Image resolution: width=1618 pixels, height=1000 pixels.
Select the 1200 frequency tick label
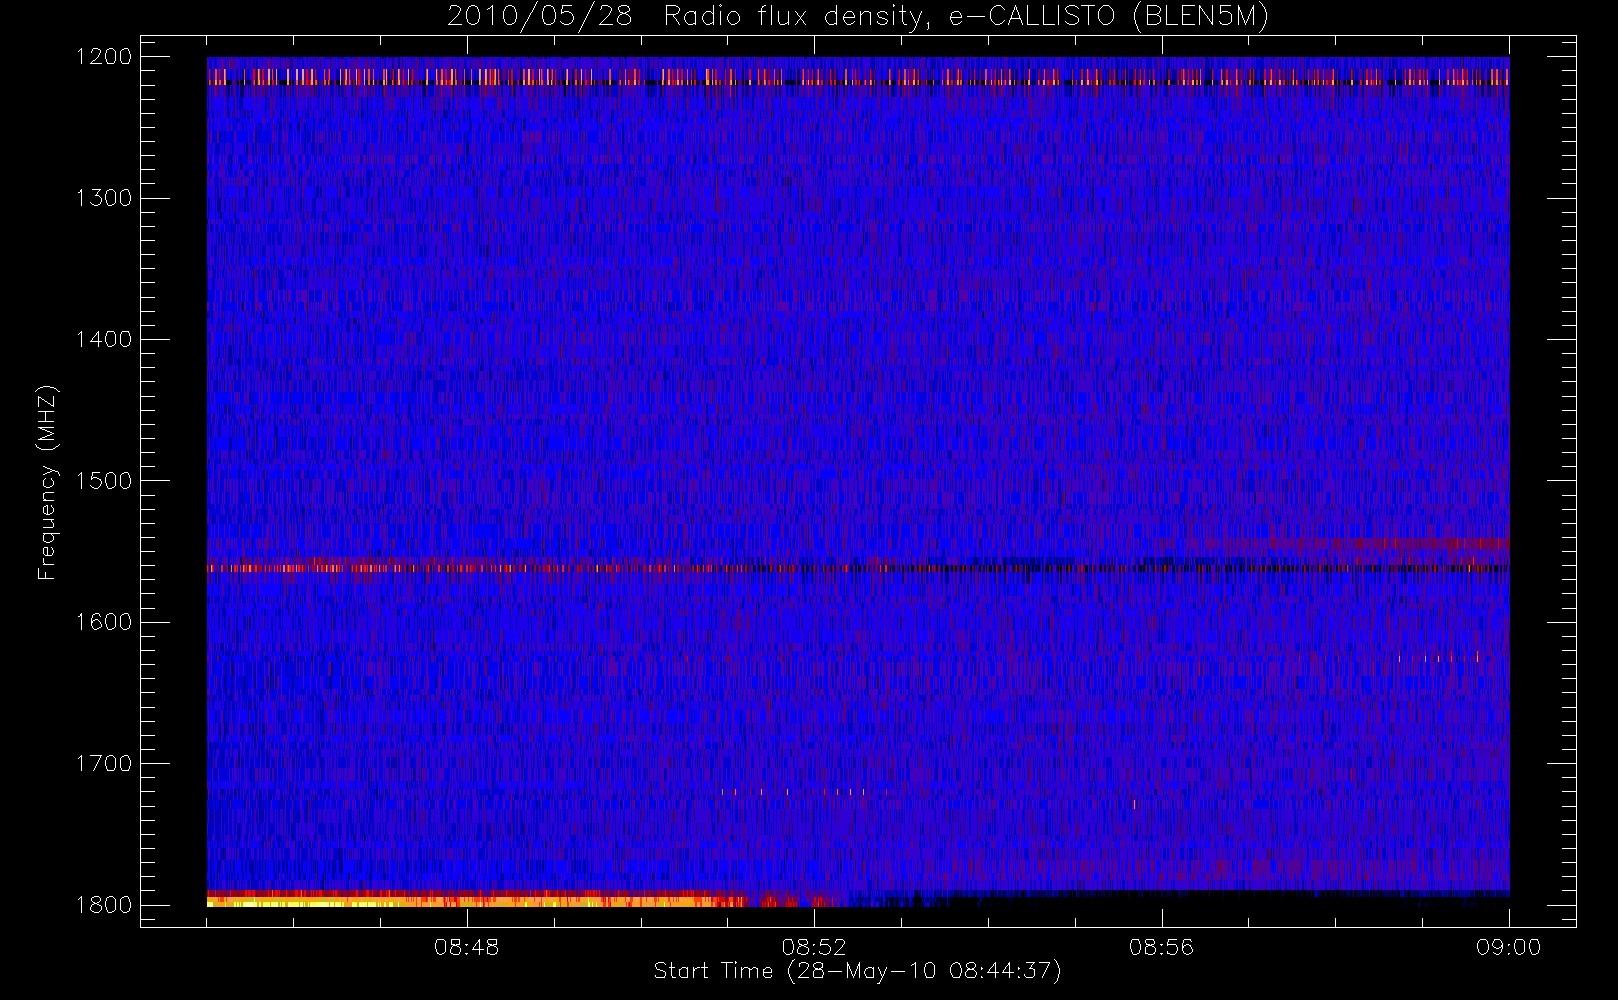click(x=104, y=57)
